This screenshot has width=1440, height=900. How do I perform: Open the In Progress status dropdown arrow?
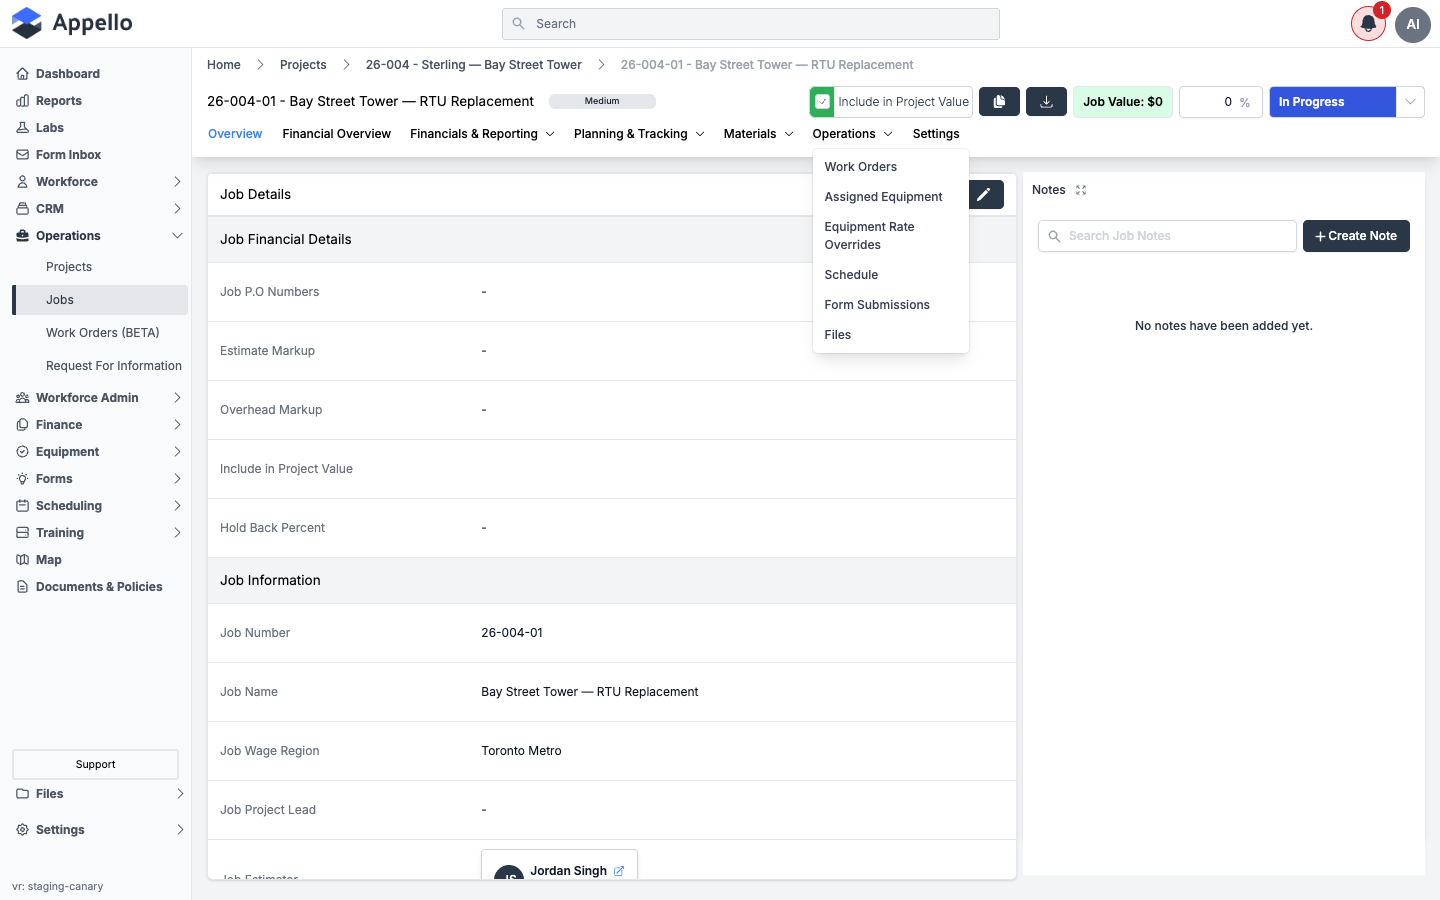click(x=1410, y=102)
